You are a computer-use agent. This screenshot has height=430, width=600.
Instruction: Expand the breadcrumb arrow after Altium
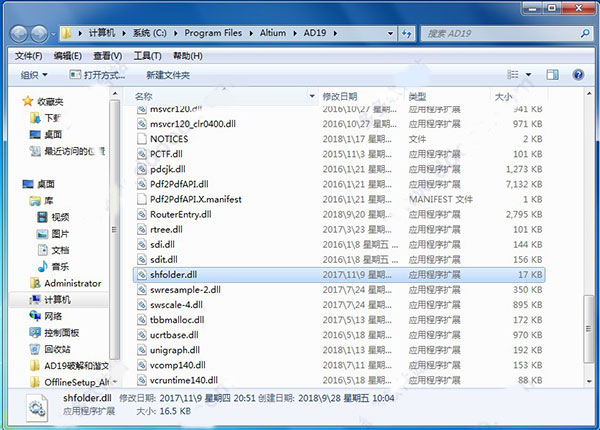tap(295, 33)
